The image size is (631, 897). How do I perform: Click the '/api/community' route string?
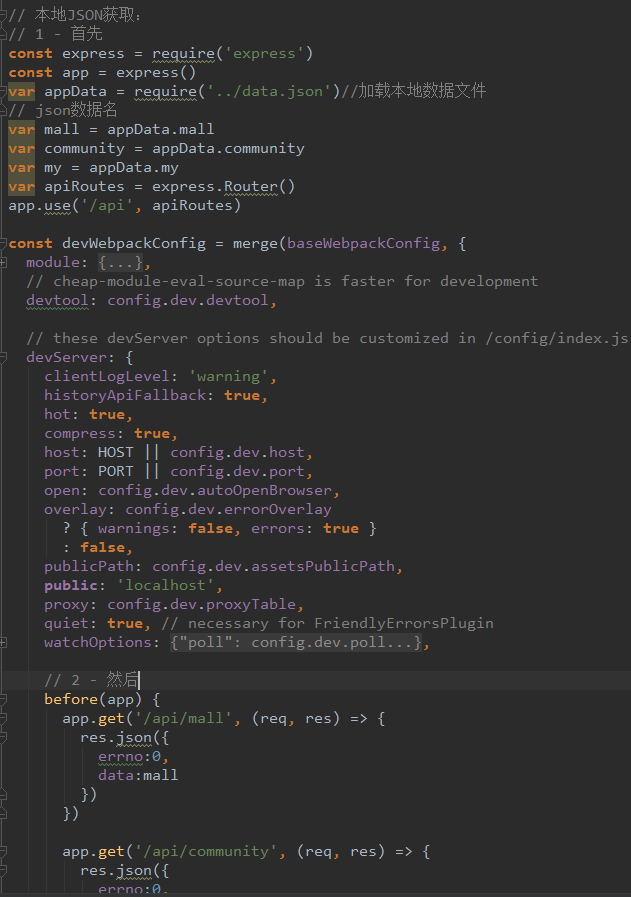(206, 851)
